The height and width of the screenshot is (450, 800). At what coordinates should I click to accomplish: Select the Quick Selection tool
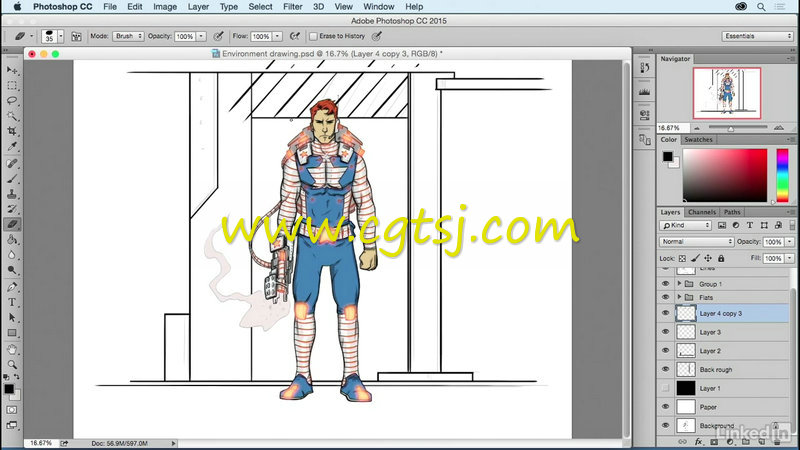tap(12, 116)
